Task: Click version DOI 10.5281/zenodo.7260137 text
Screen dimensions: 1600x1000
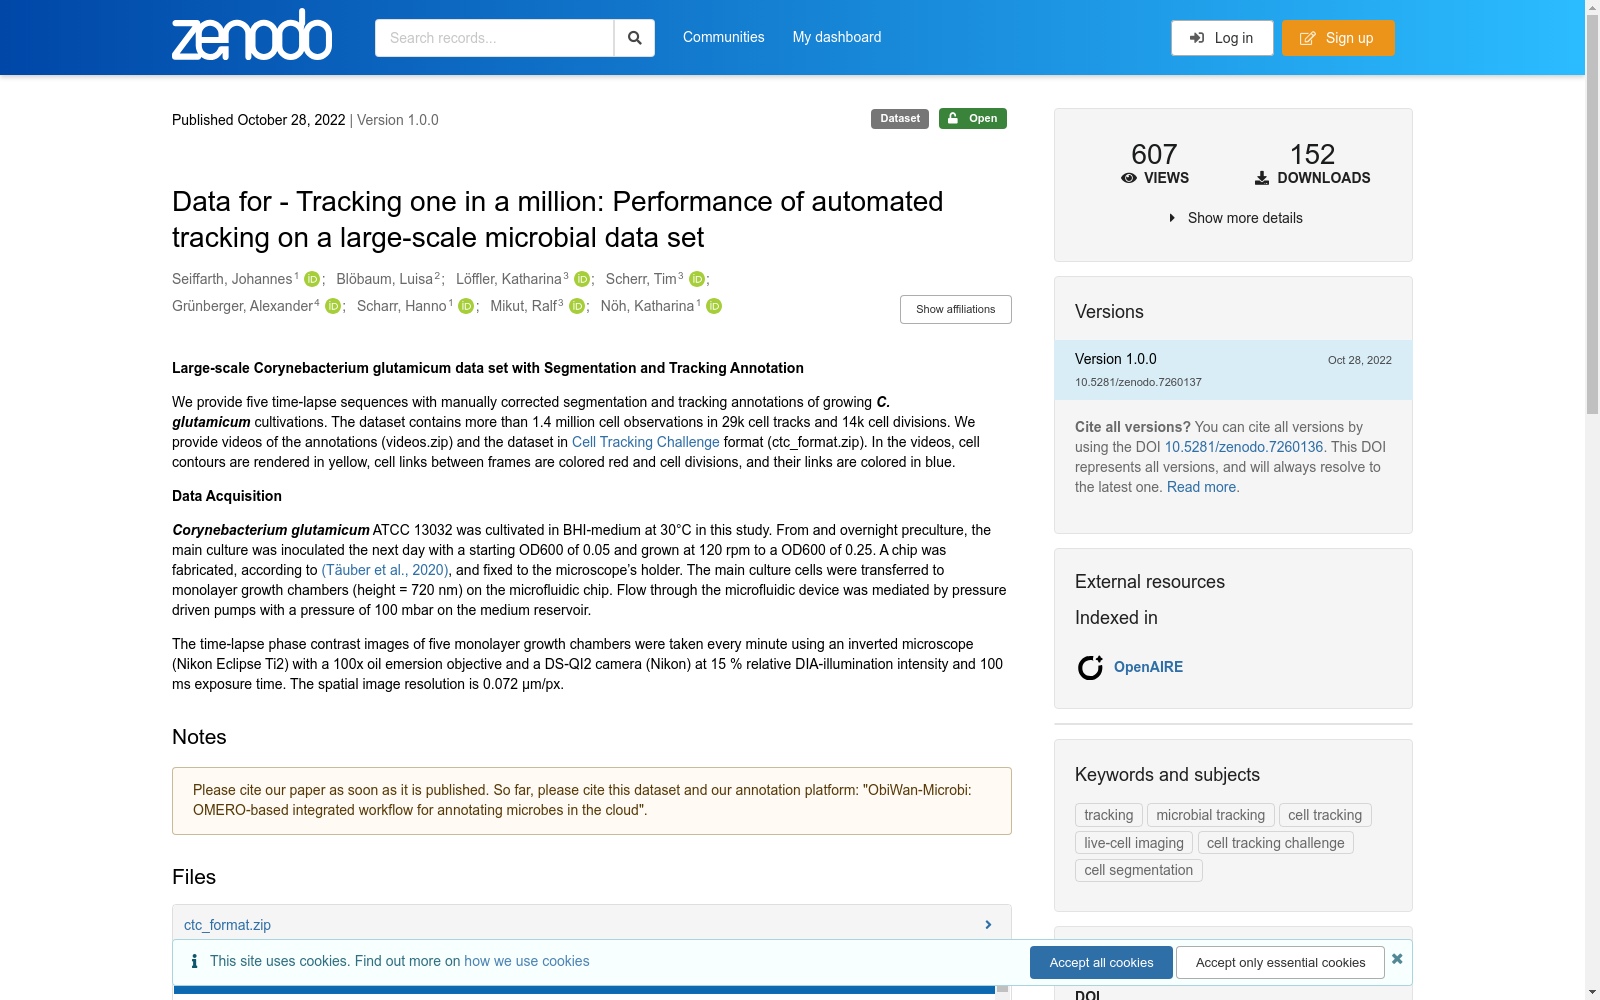Action: (1138, 382)
